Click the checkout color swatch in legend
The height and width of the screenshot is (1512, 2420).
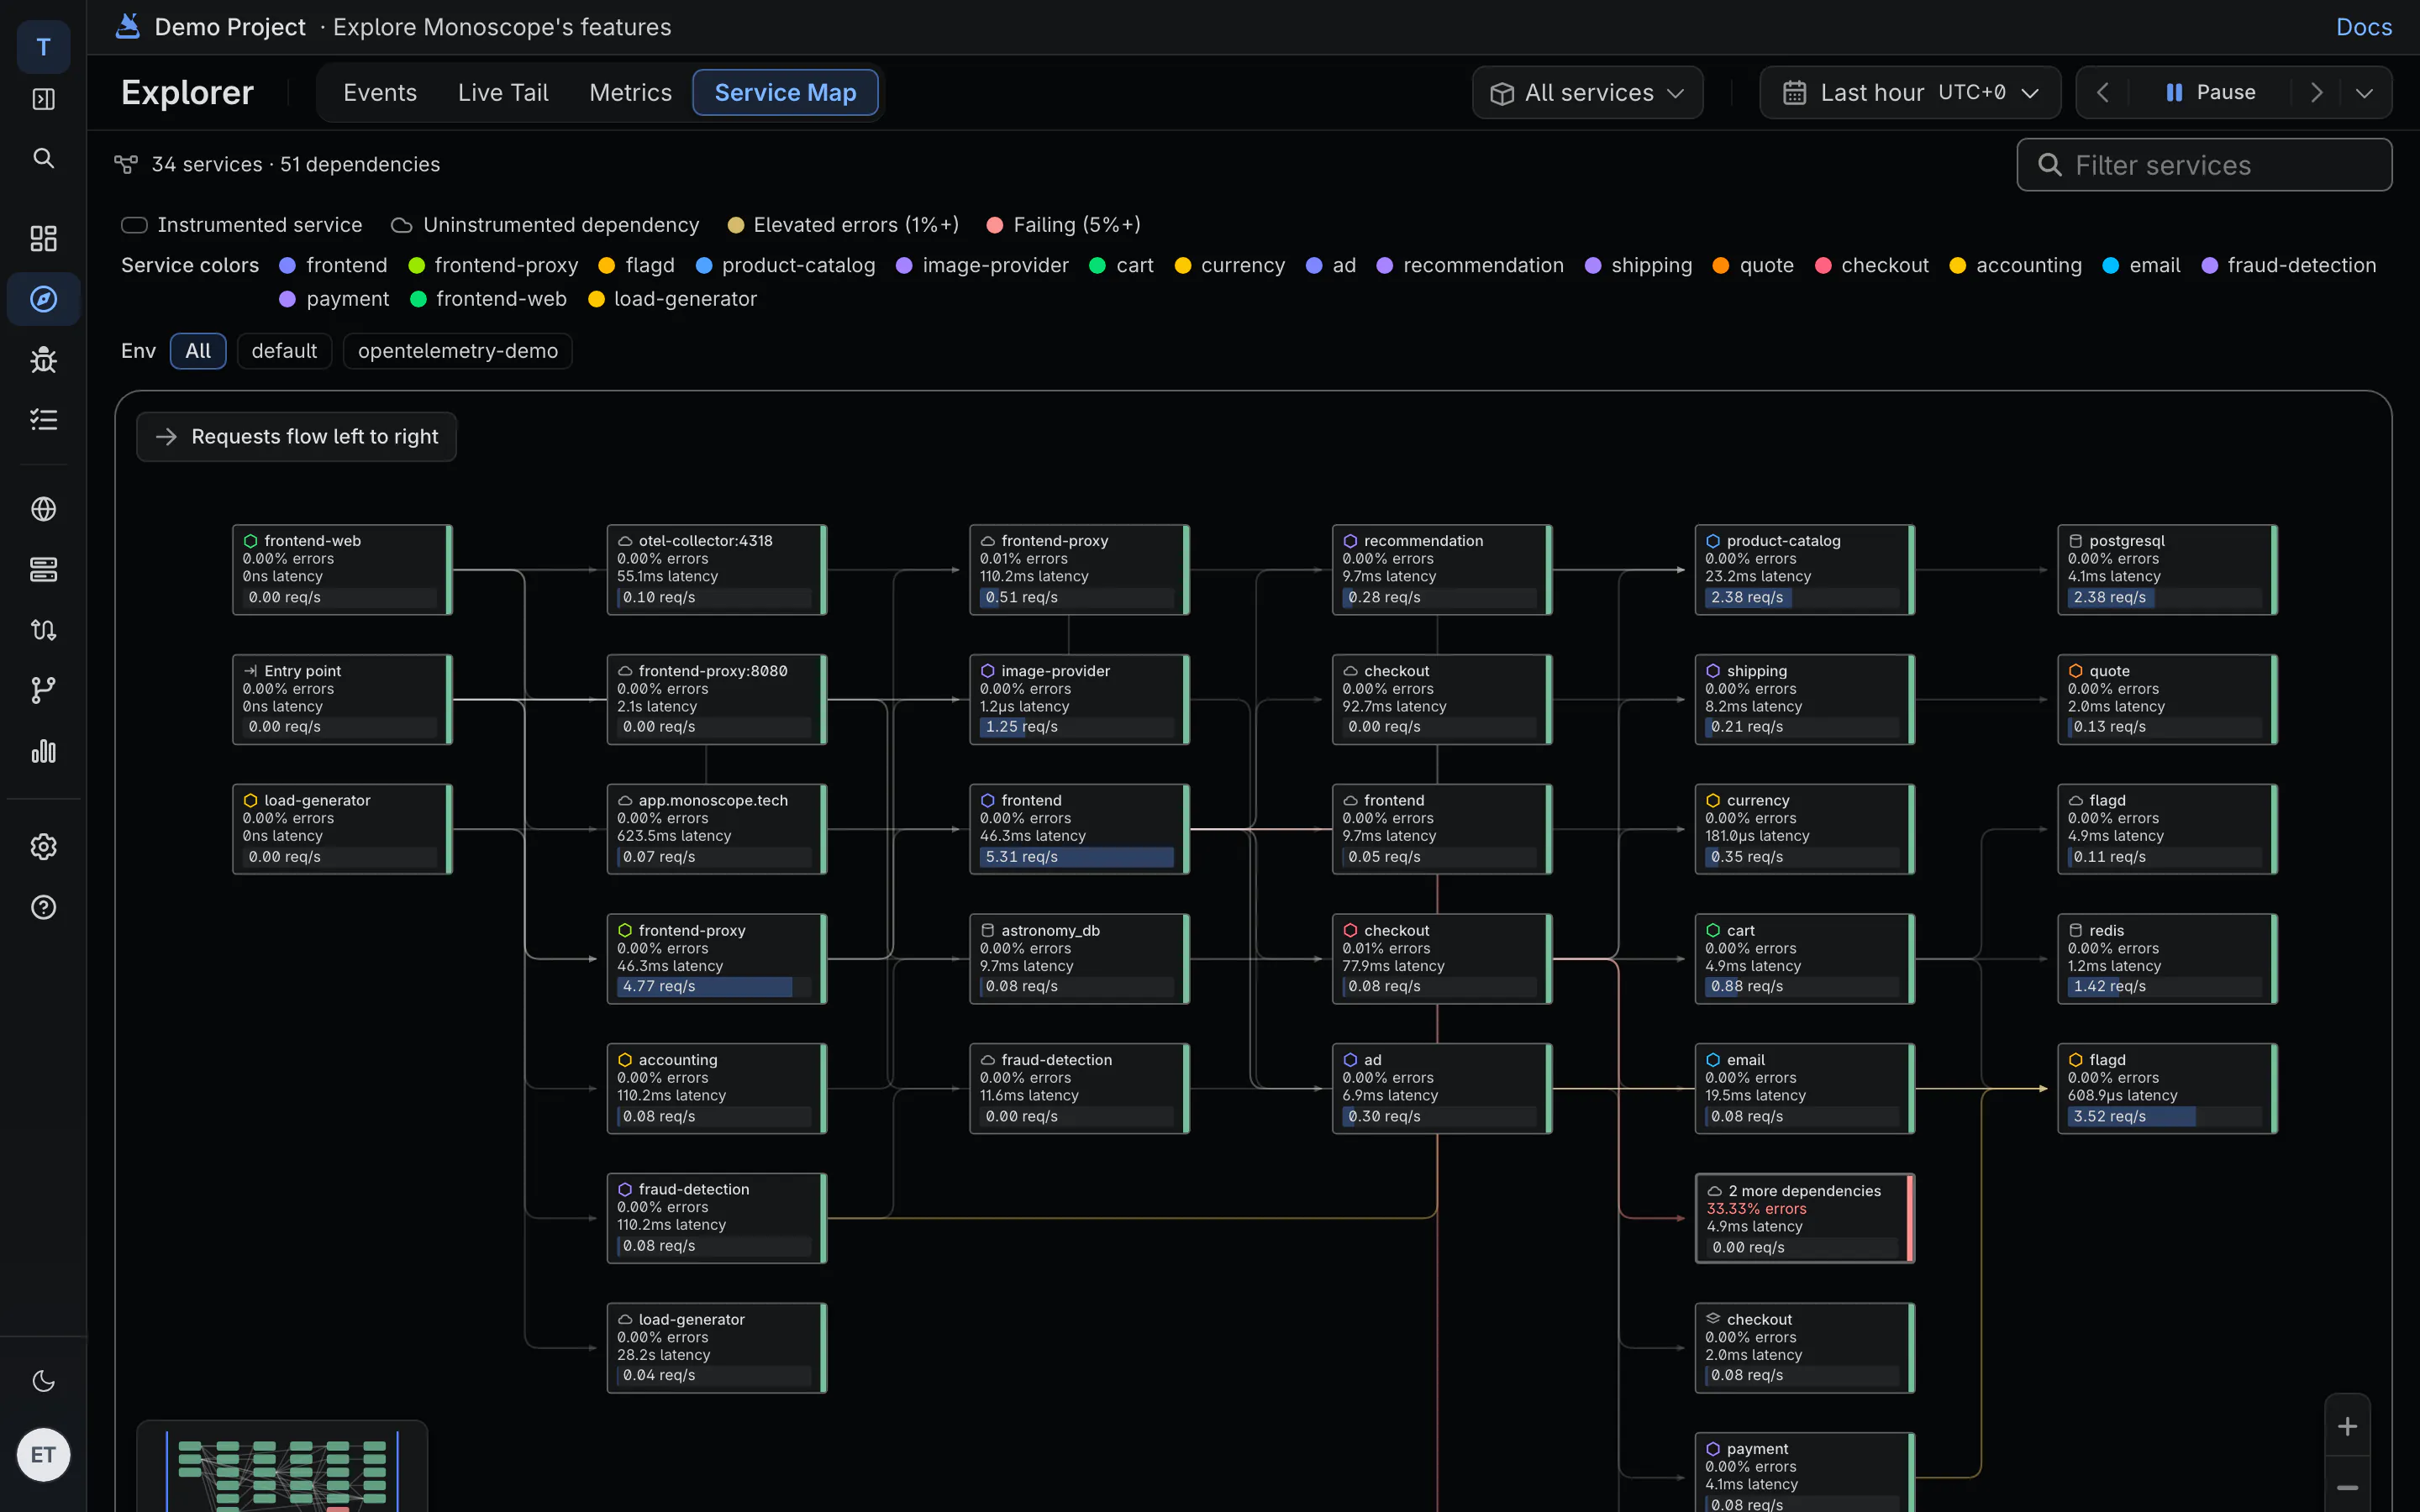click(x=1822, y=265)
